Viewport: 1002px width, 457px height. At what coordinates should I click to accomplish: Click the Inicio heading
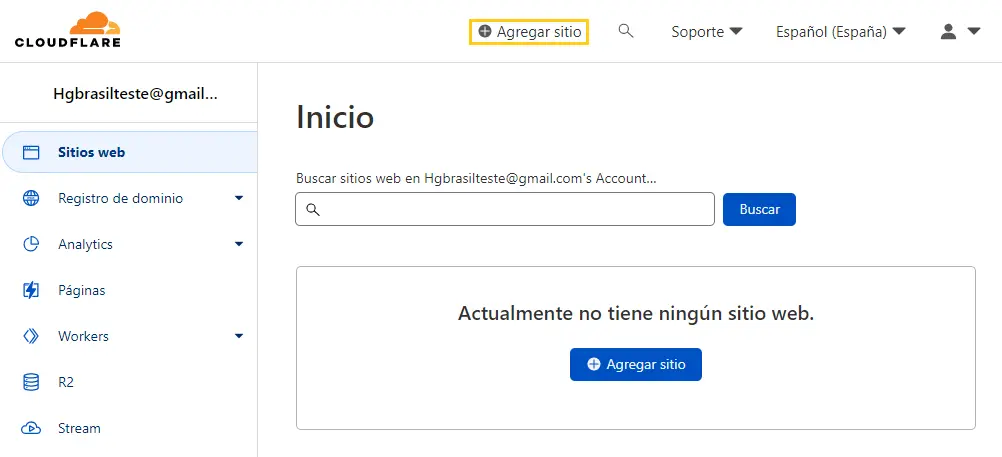click(335, 118)
